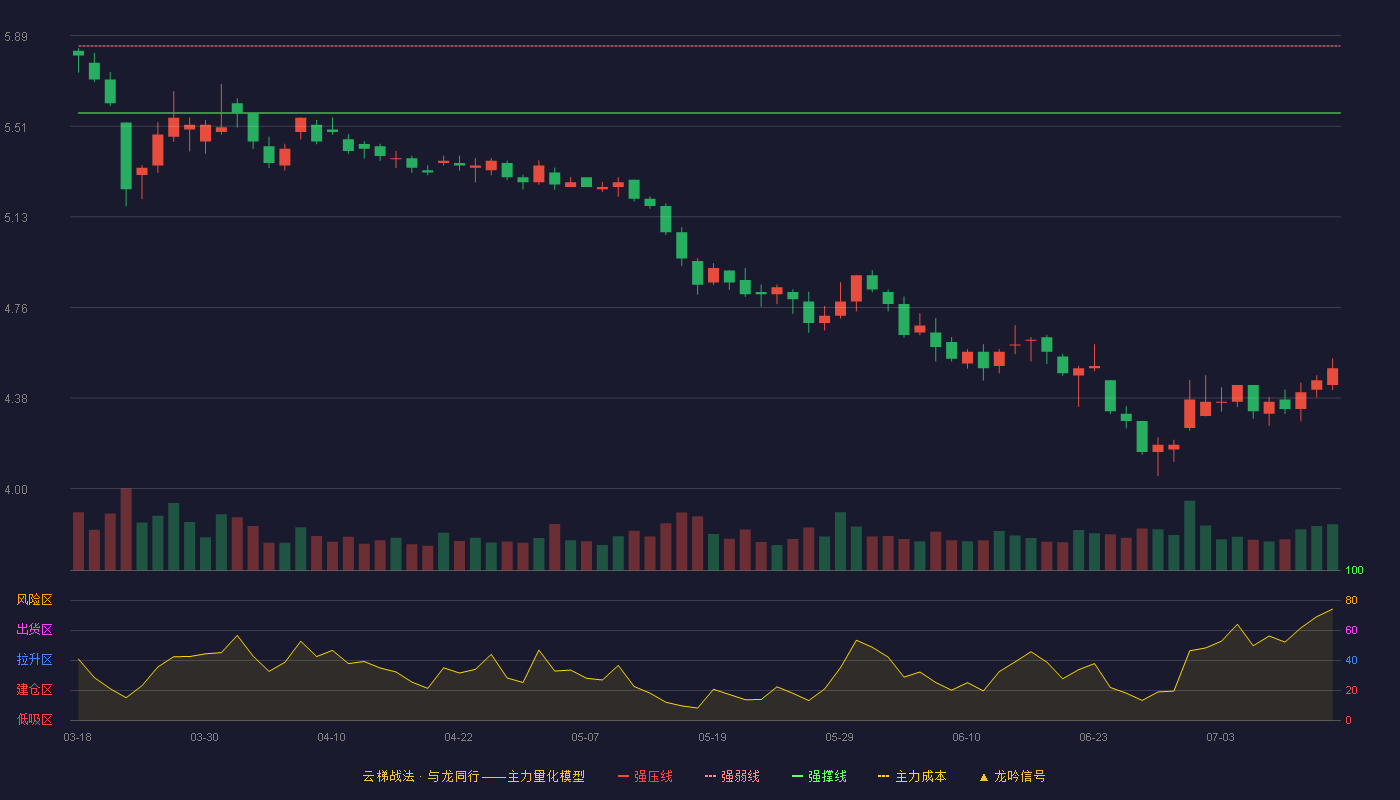Click the 出货区 zone label

pos(34,630)
